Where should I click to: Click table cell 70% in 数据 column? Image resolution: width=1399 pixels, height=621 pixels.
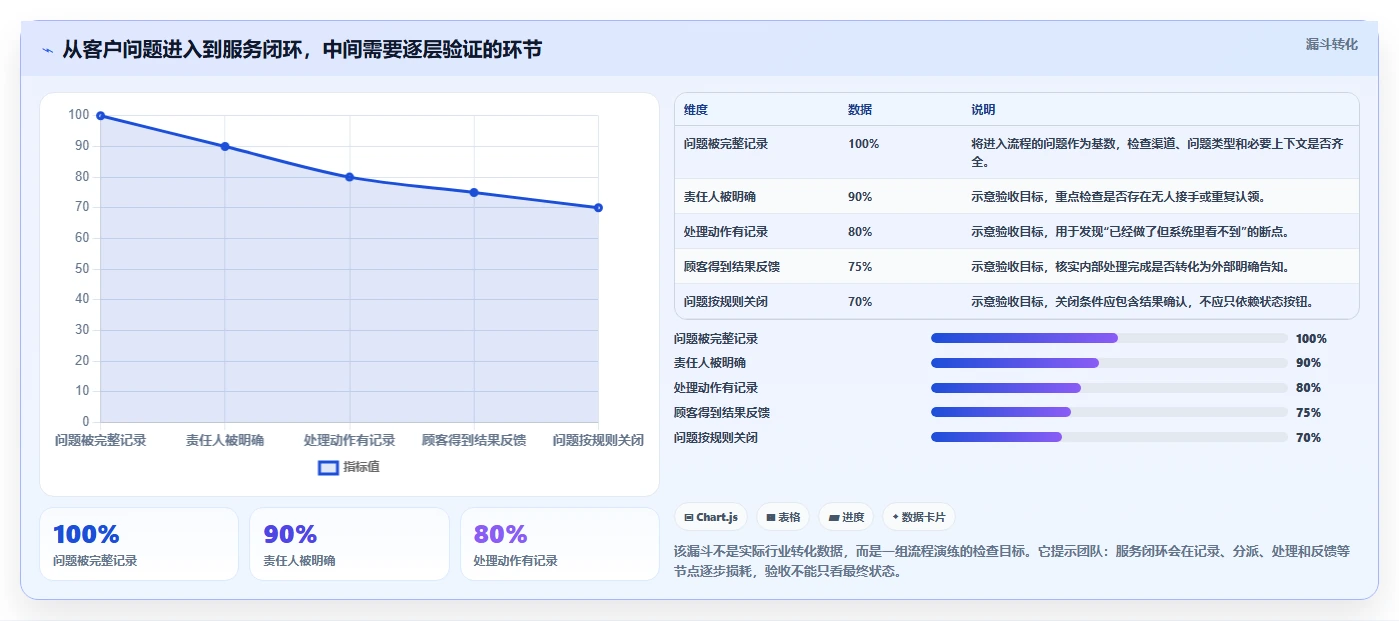860,302
